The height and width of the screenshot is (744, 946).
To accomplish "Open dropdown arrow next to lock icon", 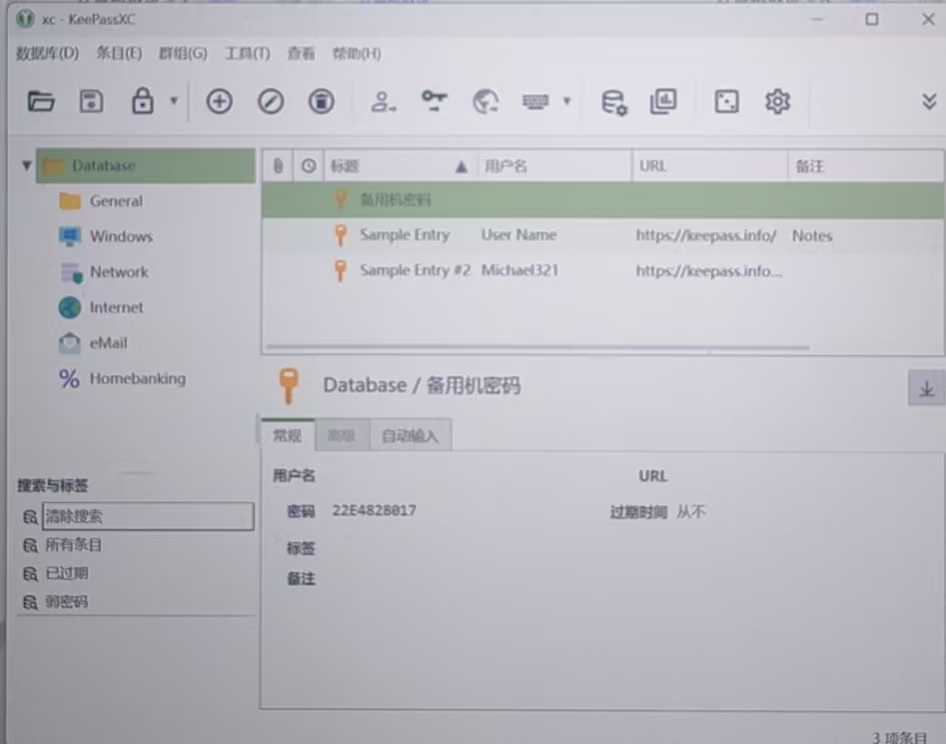I will [x=174, y=100].
